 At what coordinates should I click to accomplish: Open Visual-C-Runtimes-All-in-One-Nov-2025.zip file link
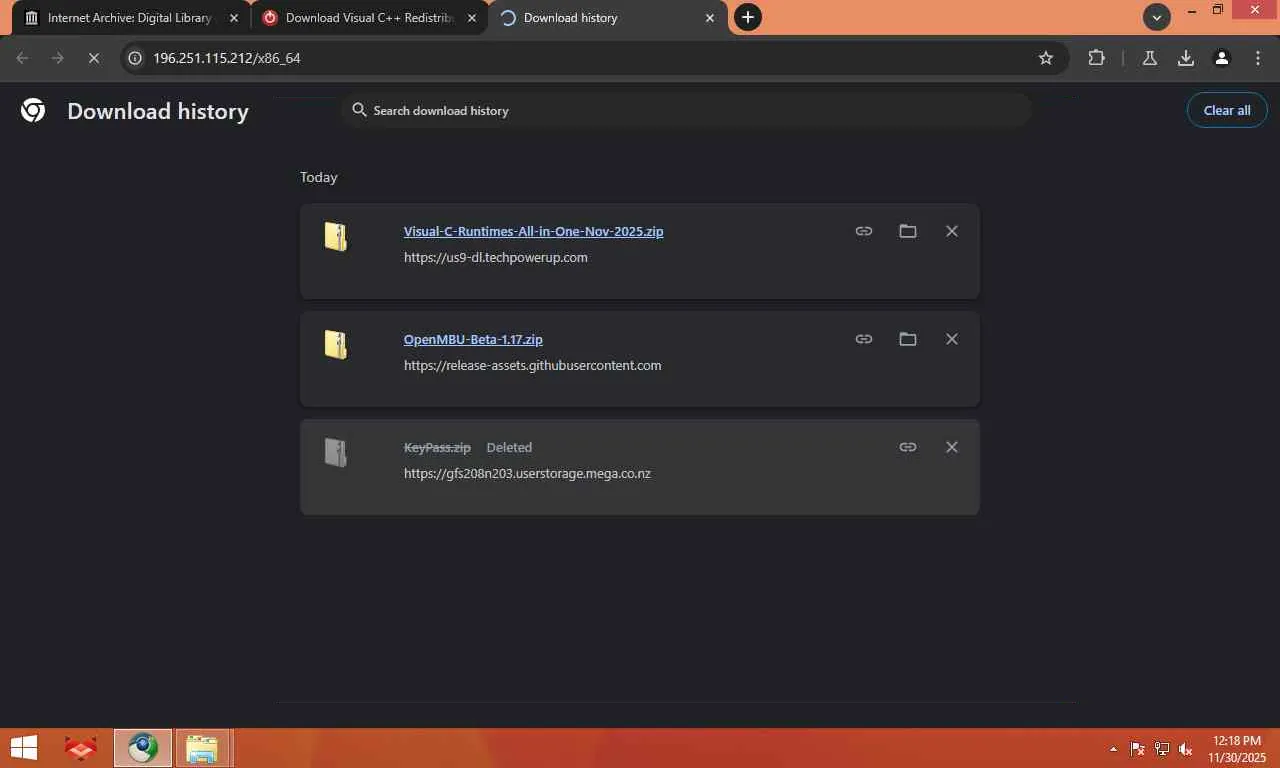point(533,231)
